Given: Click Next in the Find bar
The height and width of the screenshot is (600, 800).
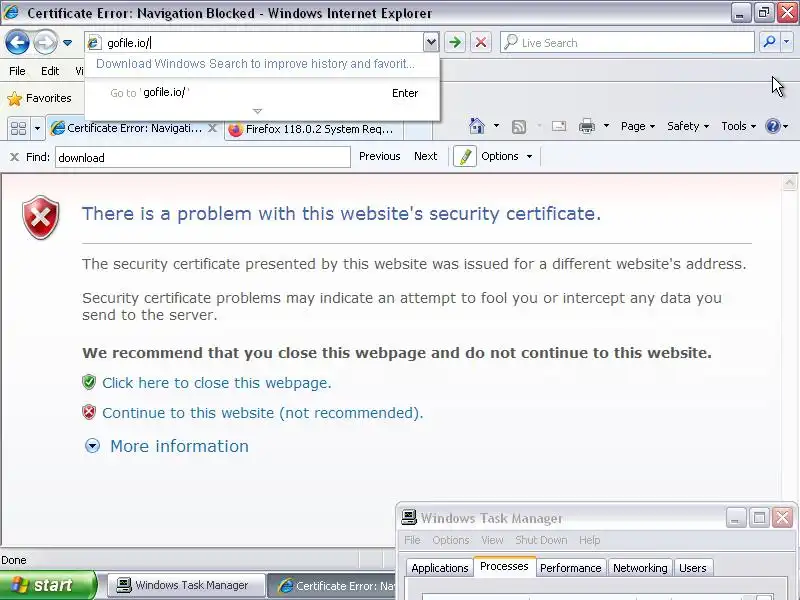Looking at the screenshot, I should pos(426,156).
